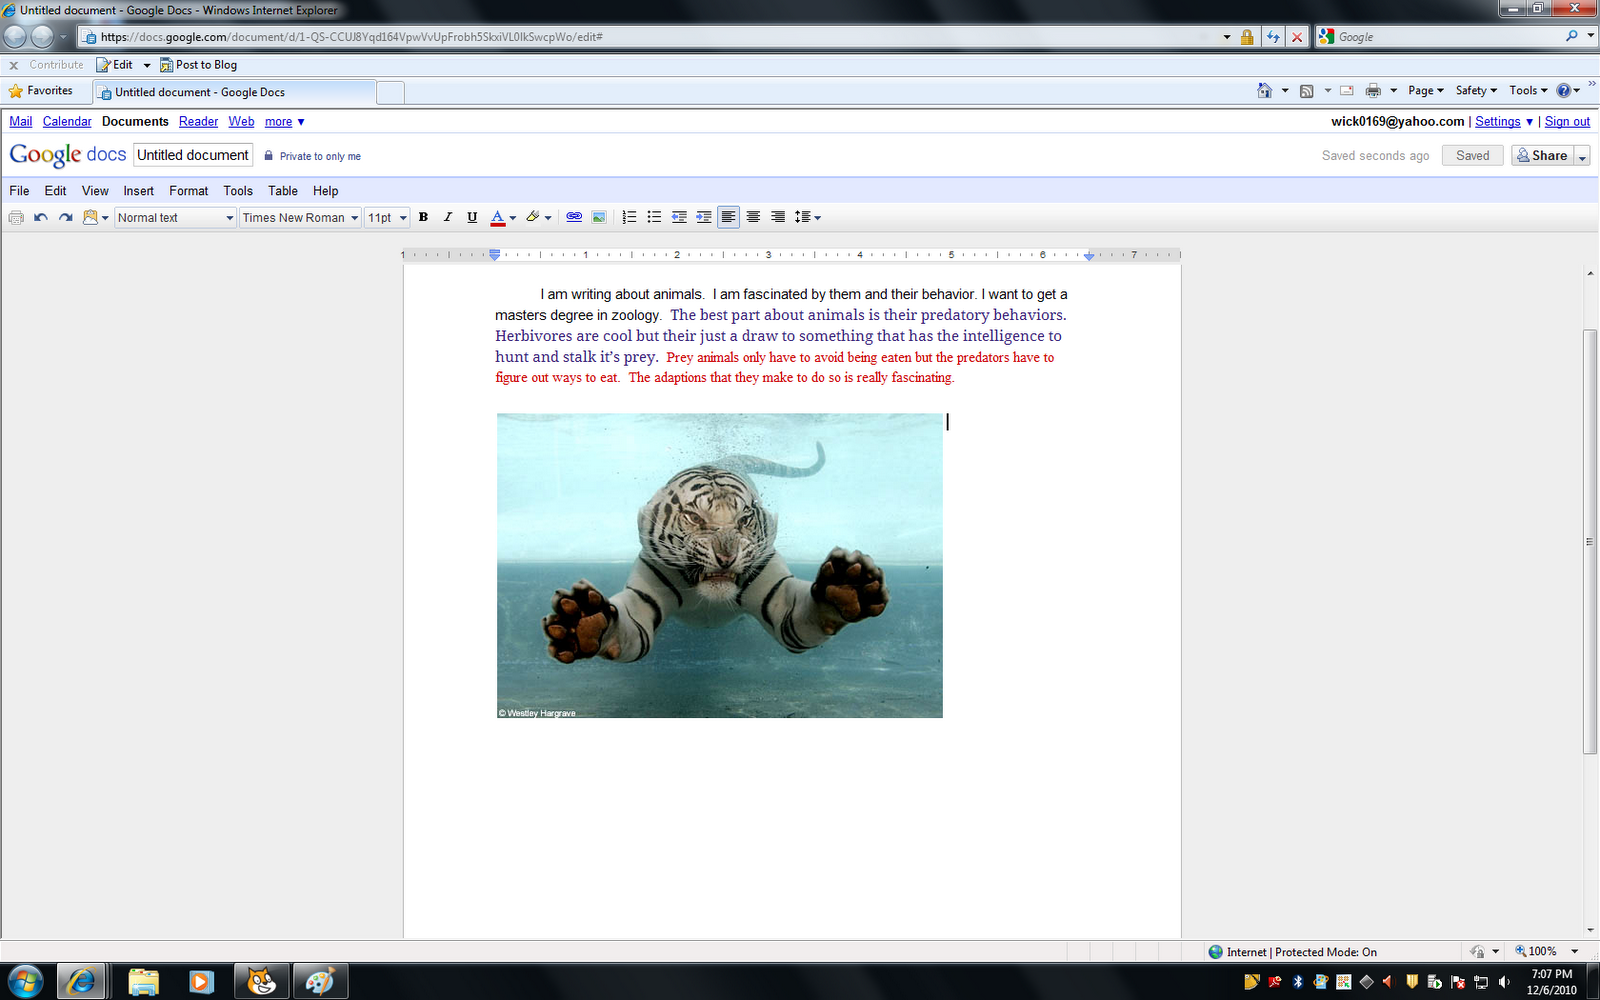Open the Times New Roman font dropdown
This screenshot has width=1600, height=1000.
(x=300, y=218)
